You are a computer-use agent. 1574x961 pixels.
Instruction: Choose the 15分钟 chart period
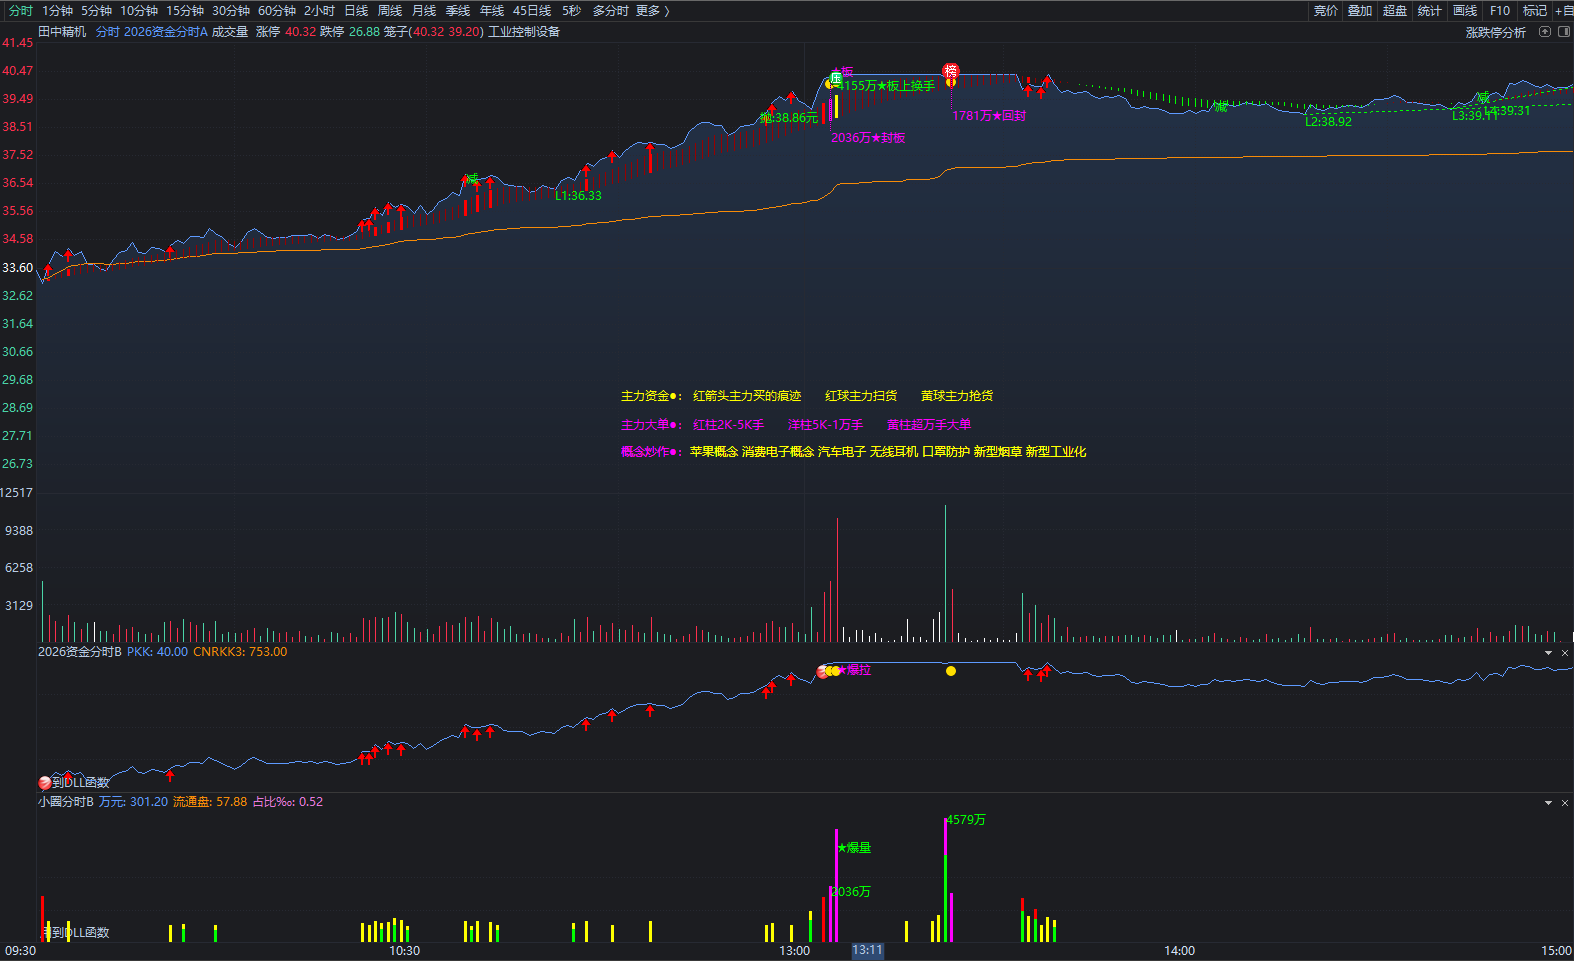click(x=185, y=11)
